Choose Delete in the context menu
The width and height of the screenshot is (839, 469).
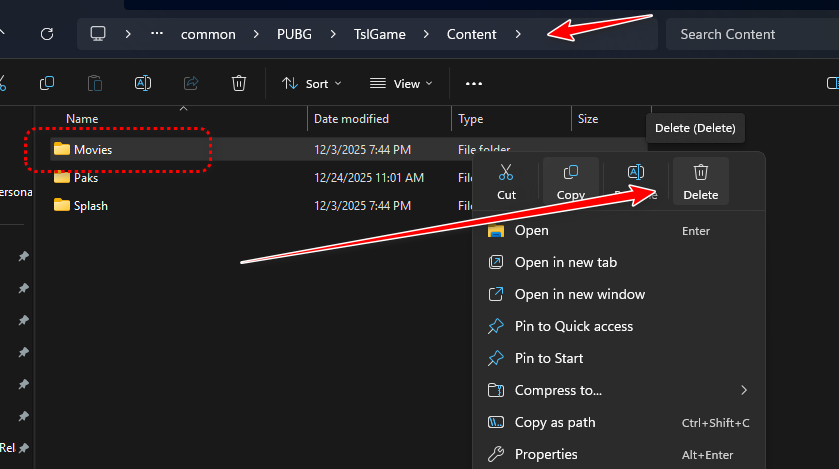coord(700,182)
